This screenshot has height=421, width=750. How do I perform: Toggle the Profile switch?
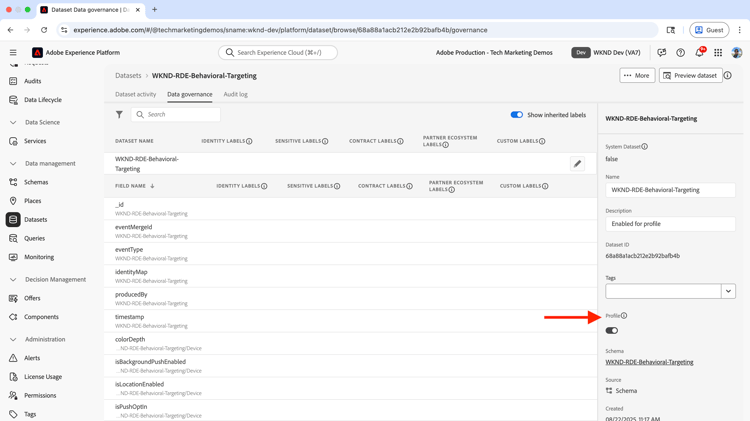click(612, 331)
